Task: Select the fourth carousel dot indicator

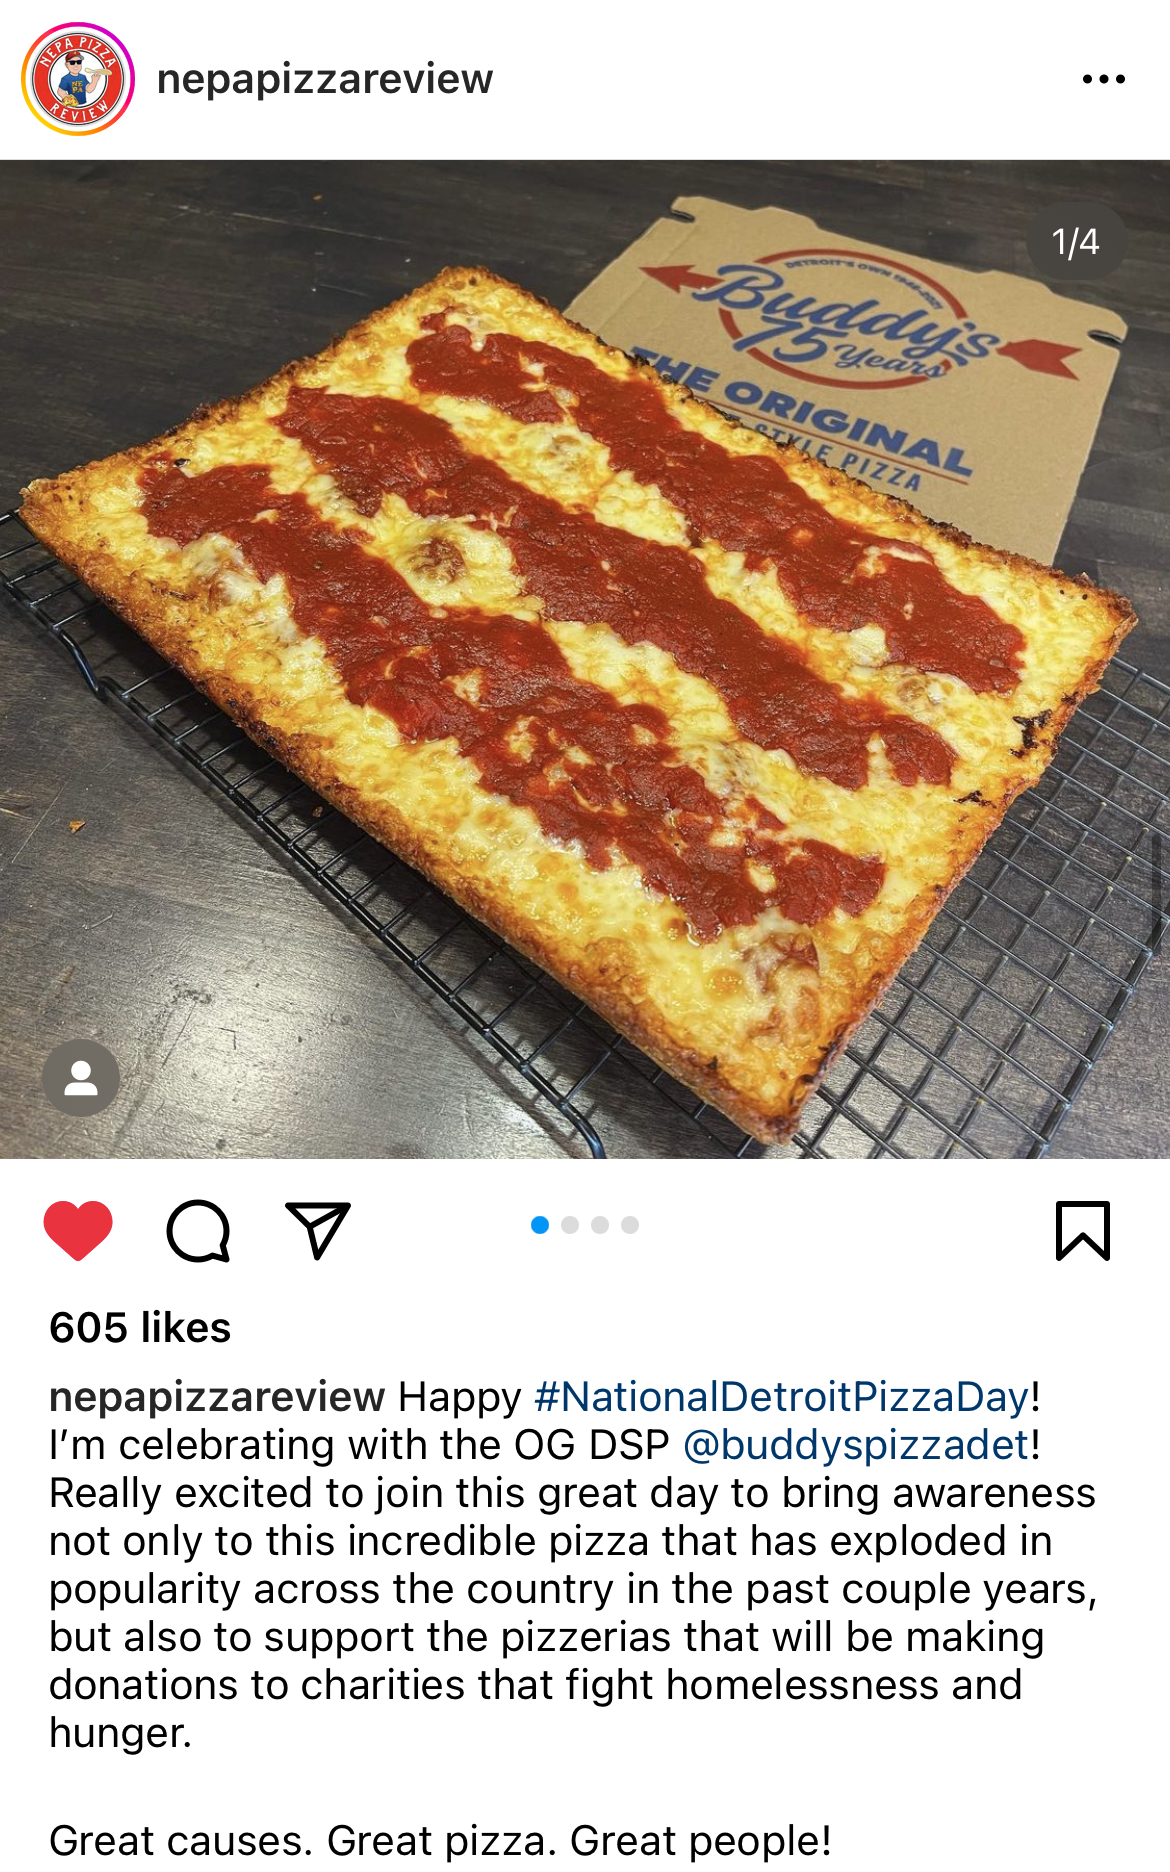Action: pos(630,1225)
